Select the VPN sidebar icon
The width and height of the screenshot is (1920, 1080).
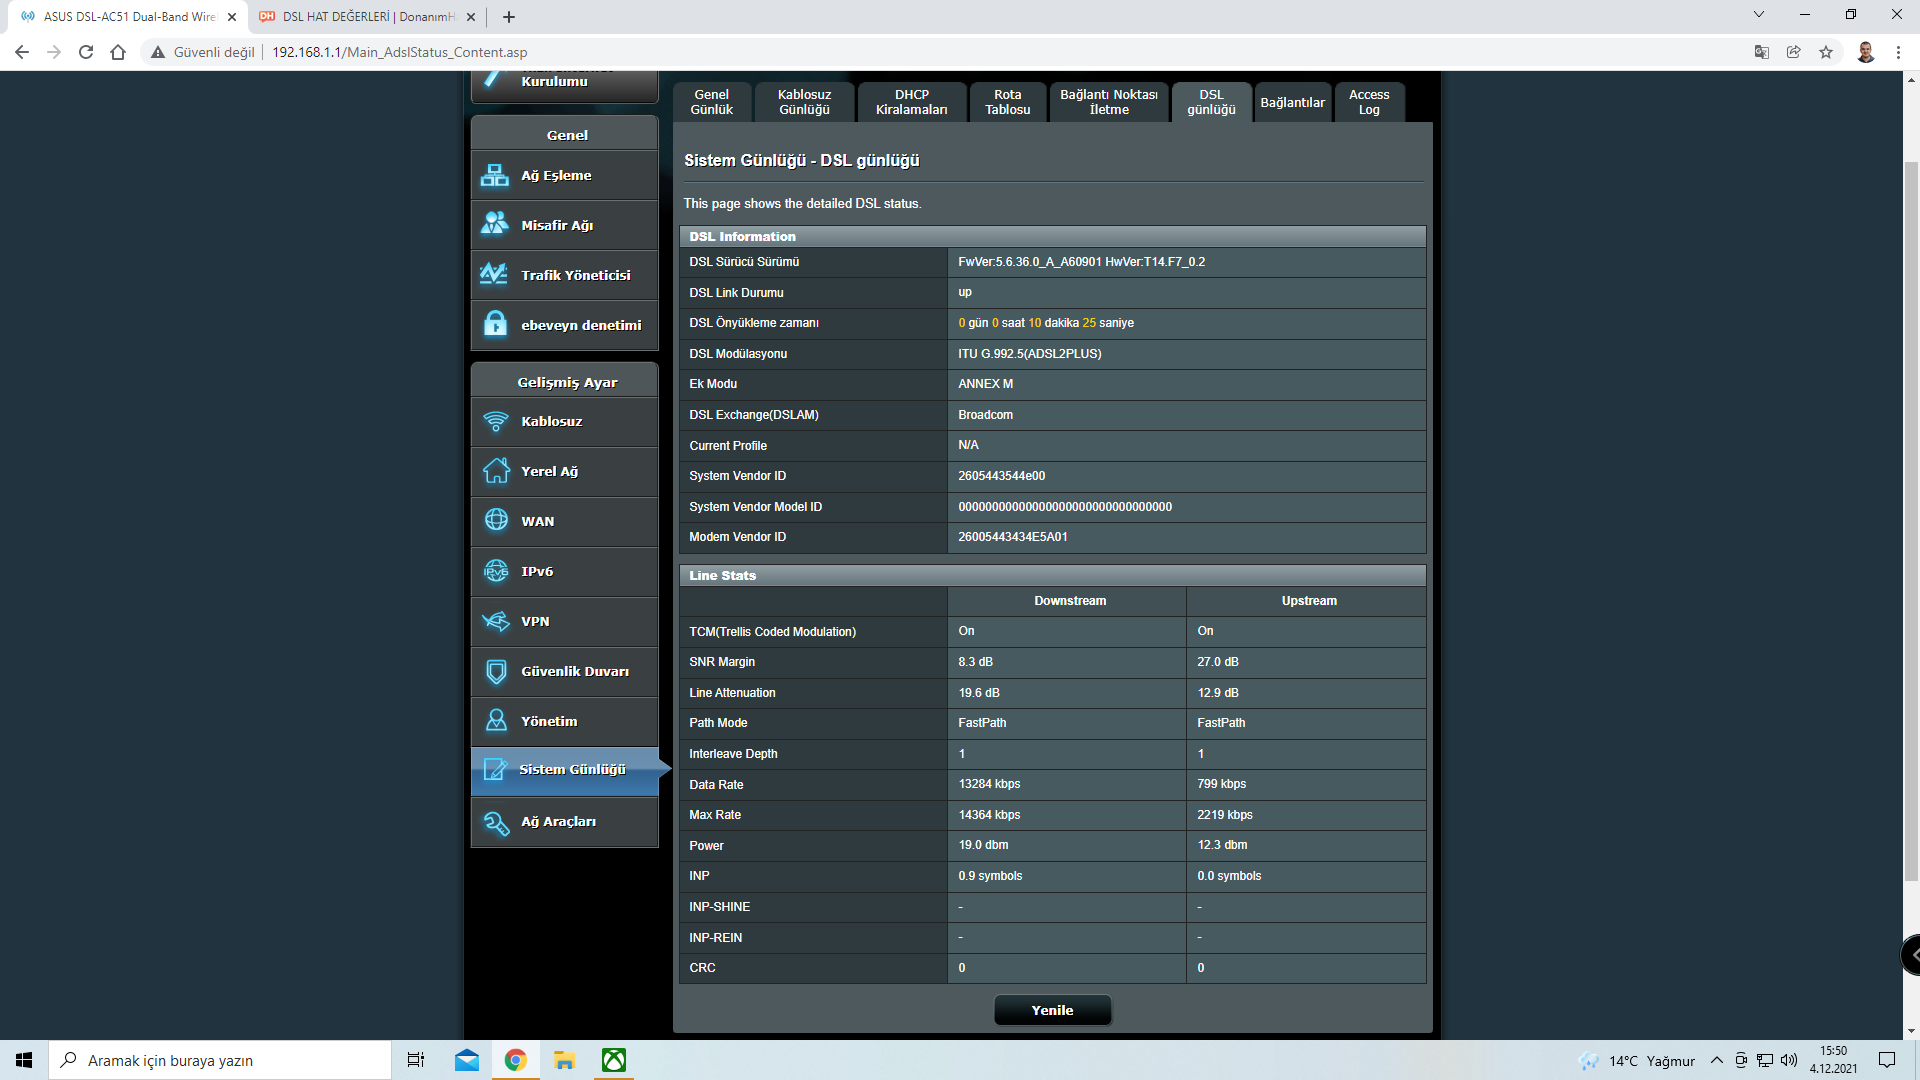point(495,622)
